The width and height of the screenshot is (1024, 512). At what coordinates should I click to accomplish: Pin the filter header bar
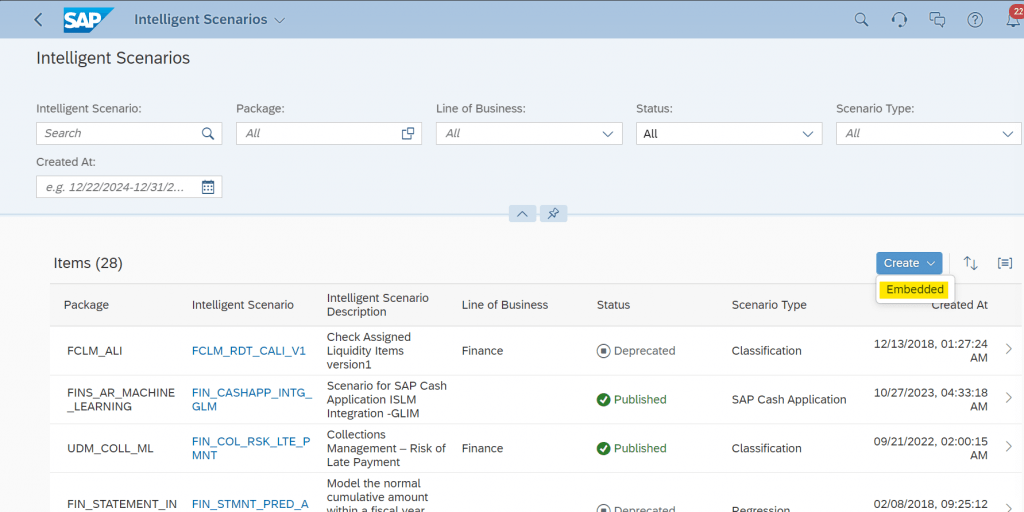click(553, 214)
